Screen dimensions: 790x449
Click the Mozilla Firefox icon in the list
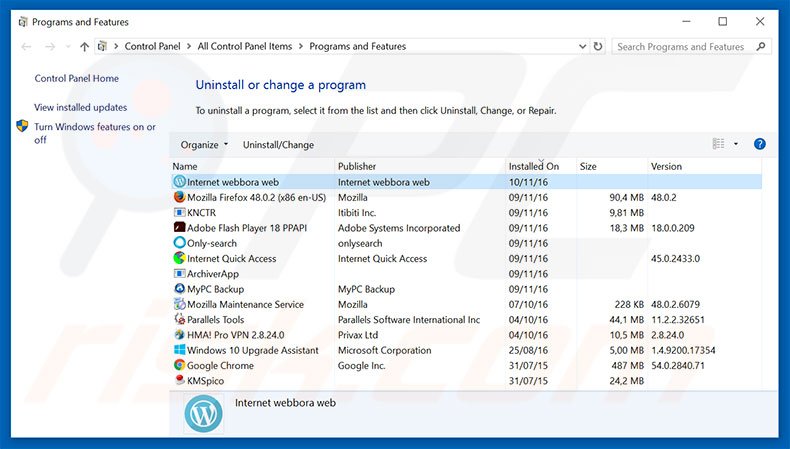[179, 197]
